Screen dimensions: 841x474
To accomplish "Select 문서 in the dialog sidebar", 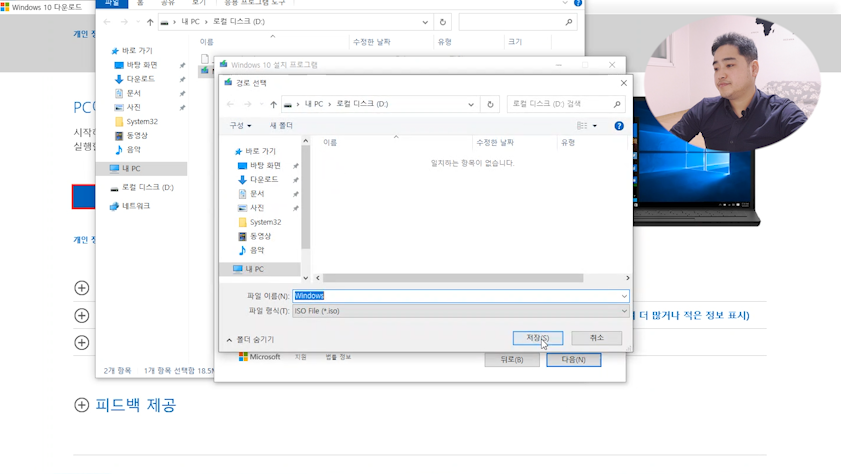I will pyautogui.click(x=257, y=194).
